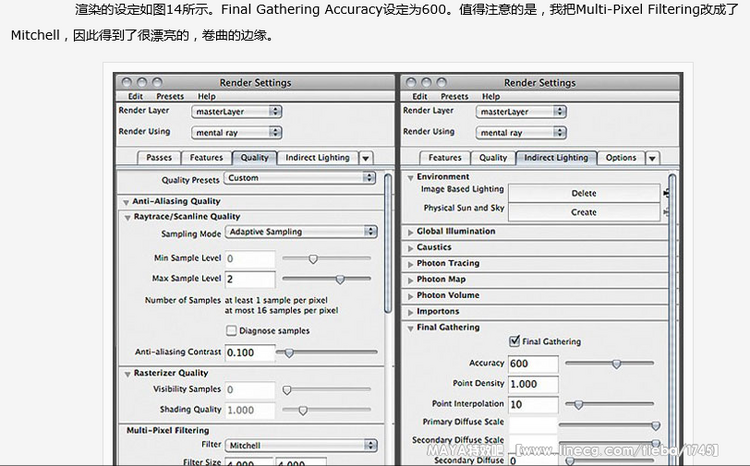Screen dimensions: 750x466
Task: Click connection icon beside Create button
Action: [x=665, y=211]
